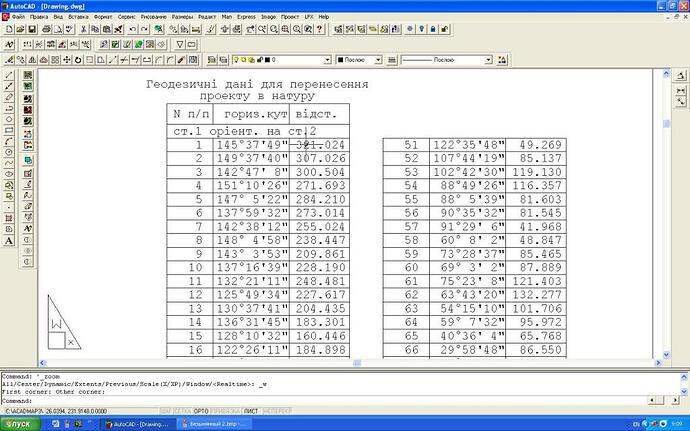The height and width of the screenshot is (431, 690).
Task: Open Файл menu
Action: click(18, 17)
